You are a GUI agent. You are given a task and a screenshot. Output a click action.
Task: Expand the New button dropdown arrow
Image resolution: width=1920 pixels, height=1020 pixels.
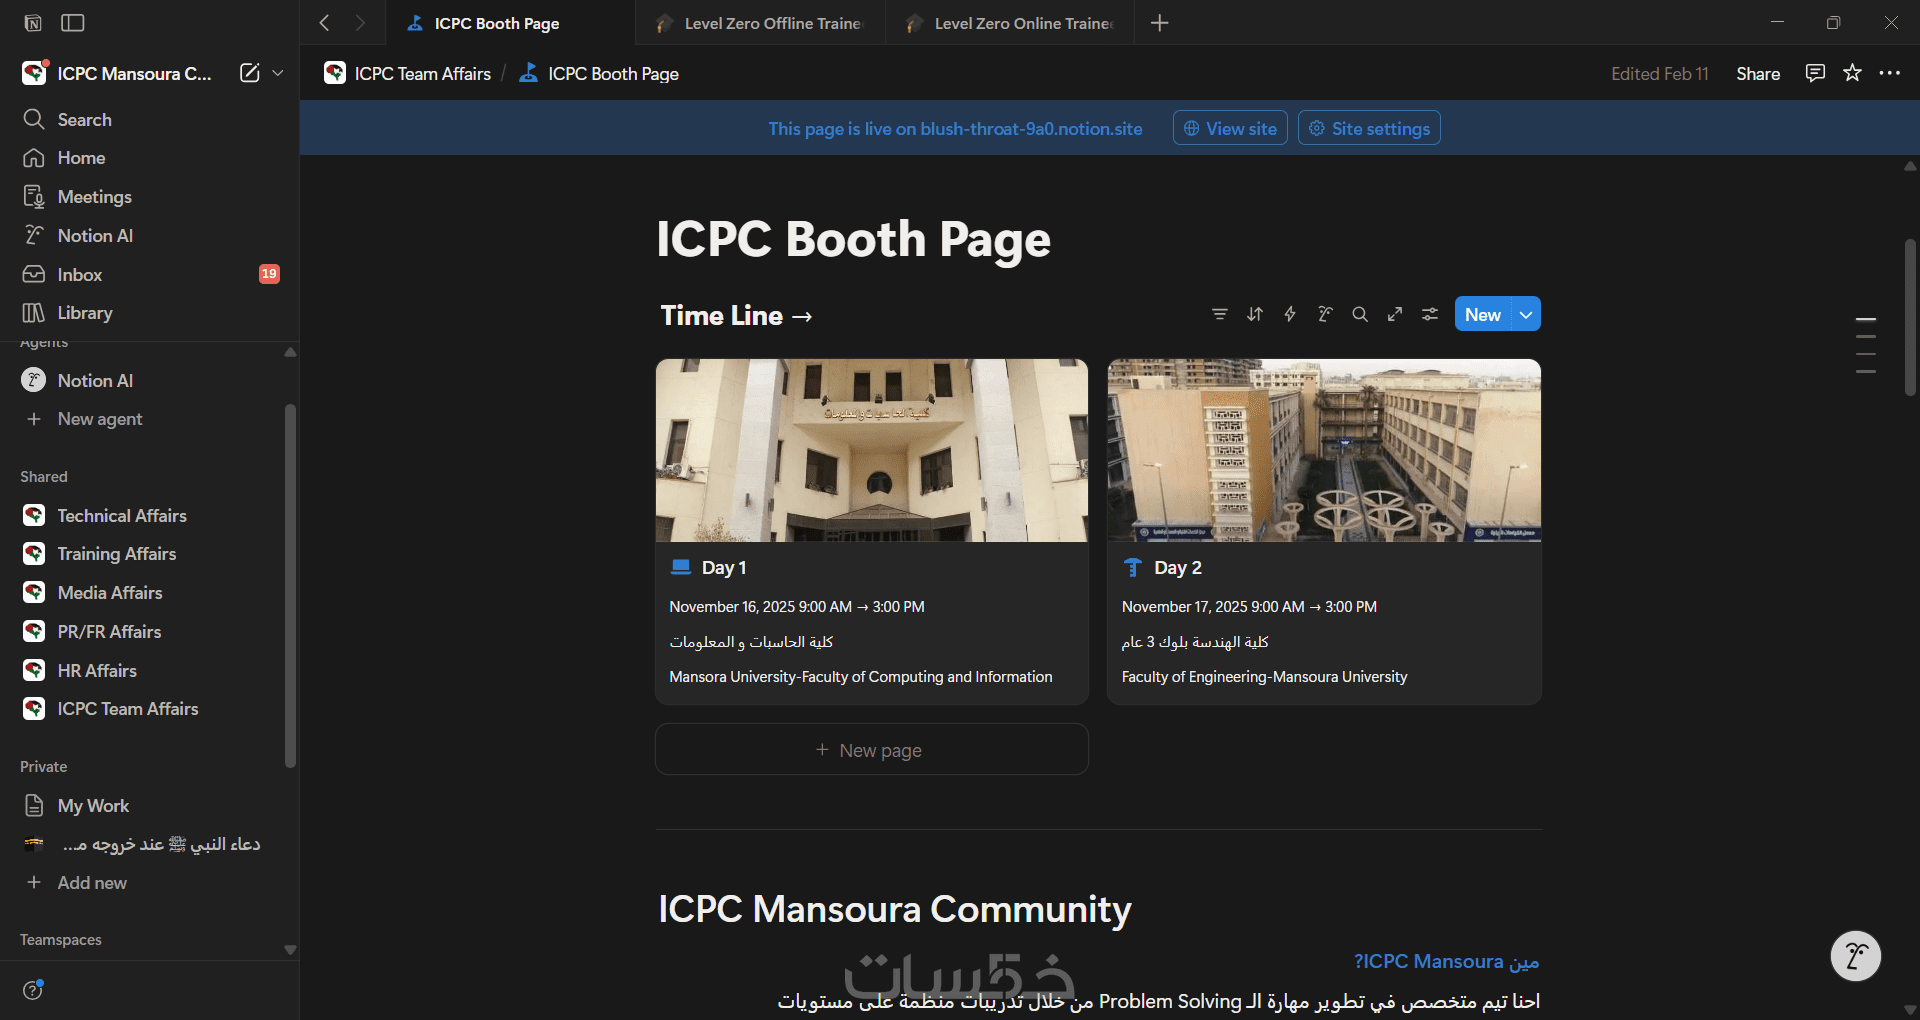(1526, 314)
